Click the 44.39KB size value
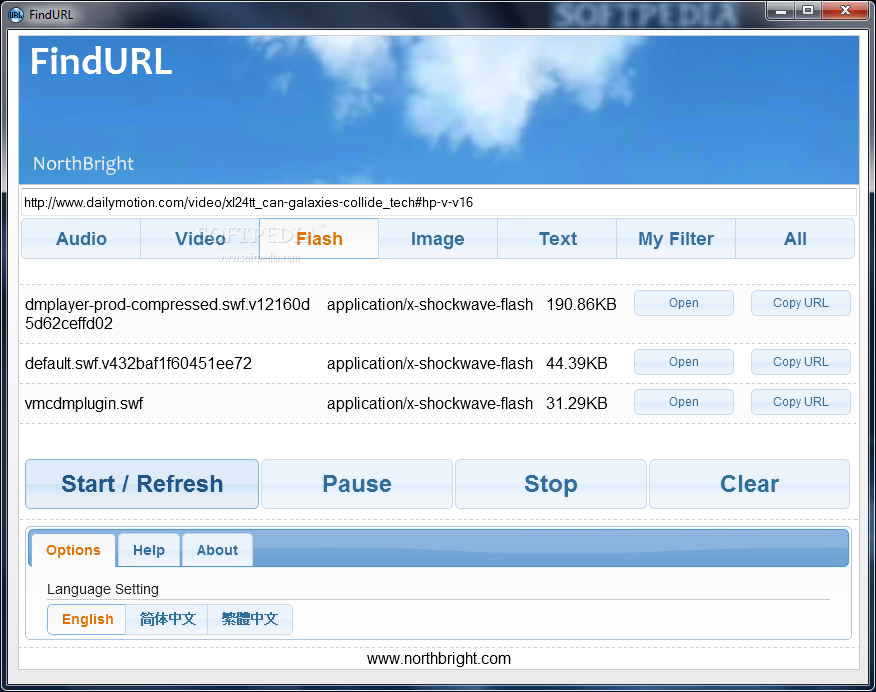 coord(577,364)
